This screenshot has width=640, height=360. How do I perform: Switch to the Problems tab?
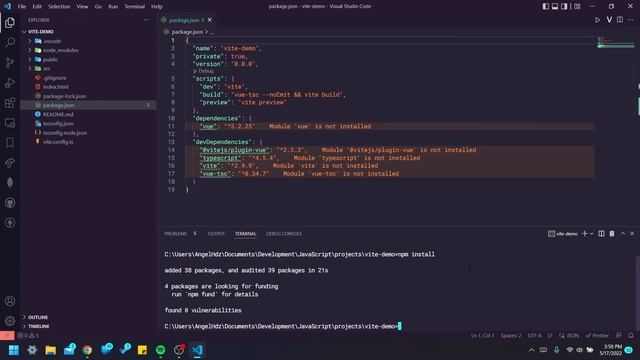coord(176,234)
